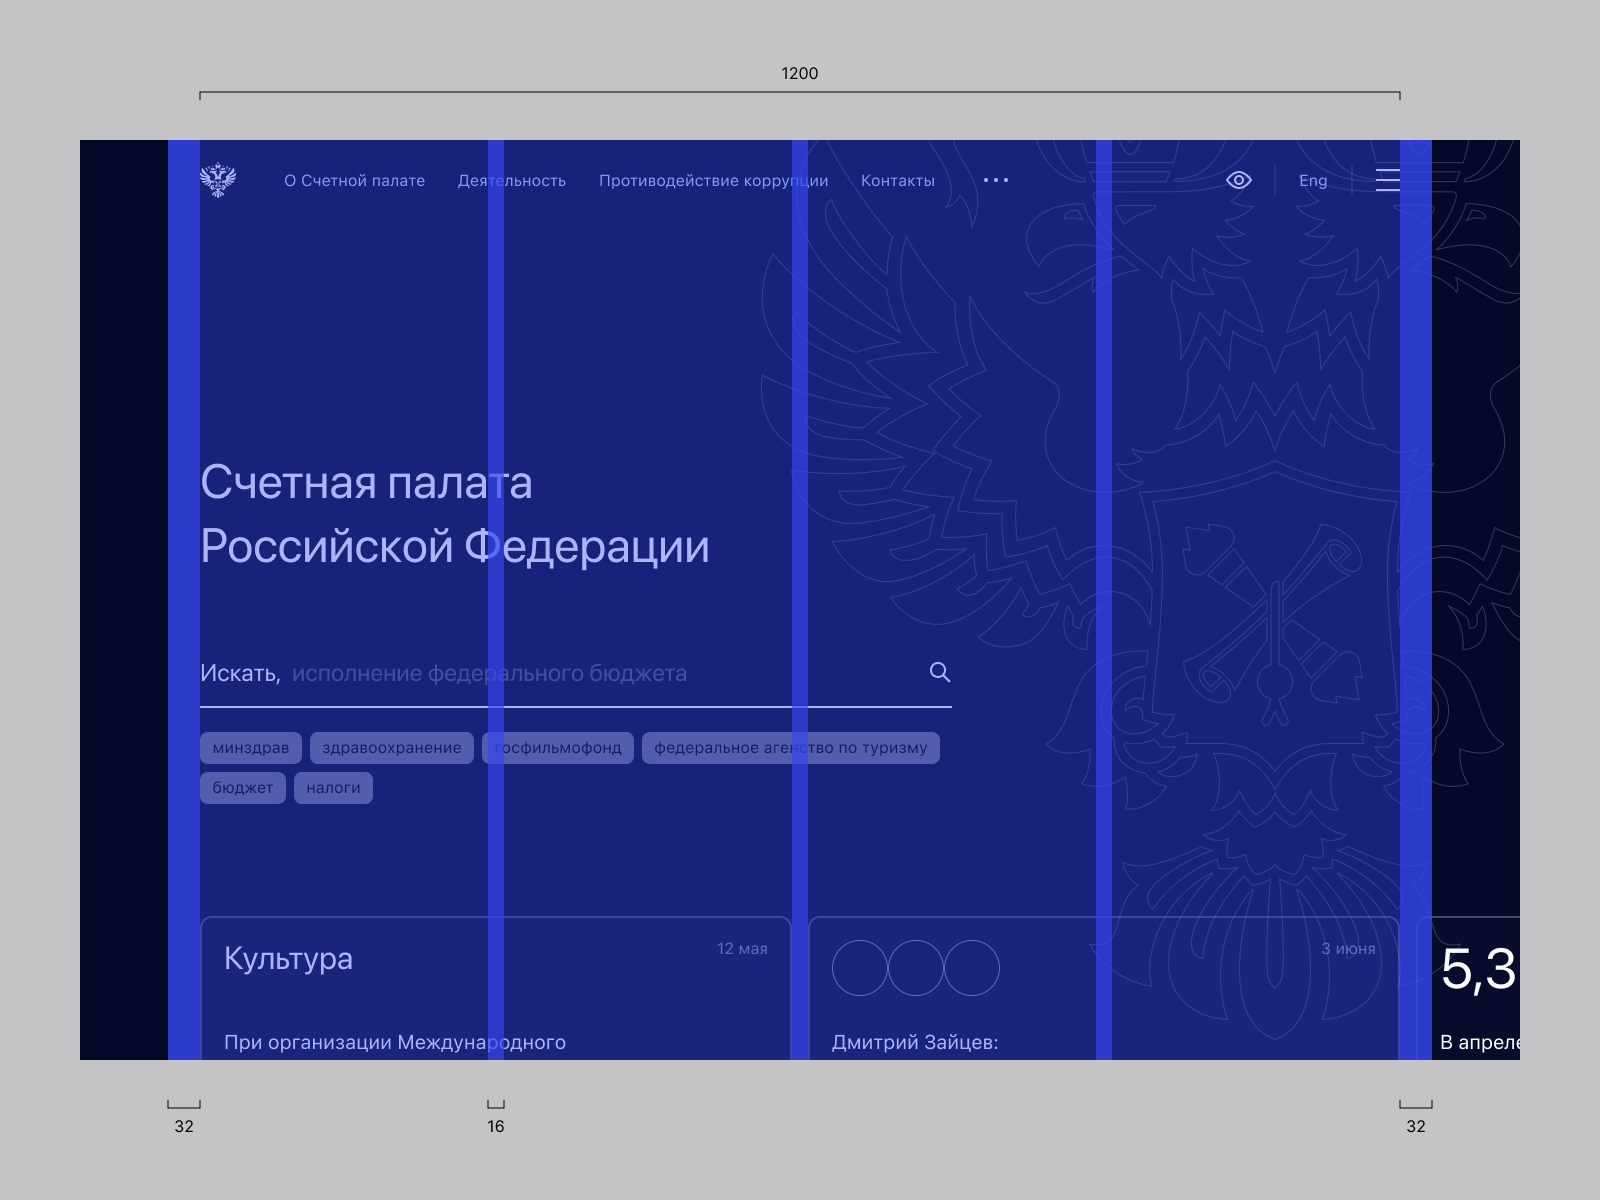Open the hamburger menu icon
The height and width of the screenshot is (1200, 1600).
pyautogui.click(x=1387, y=180)
